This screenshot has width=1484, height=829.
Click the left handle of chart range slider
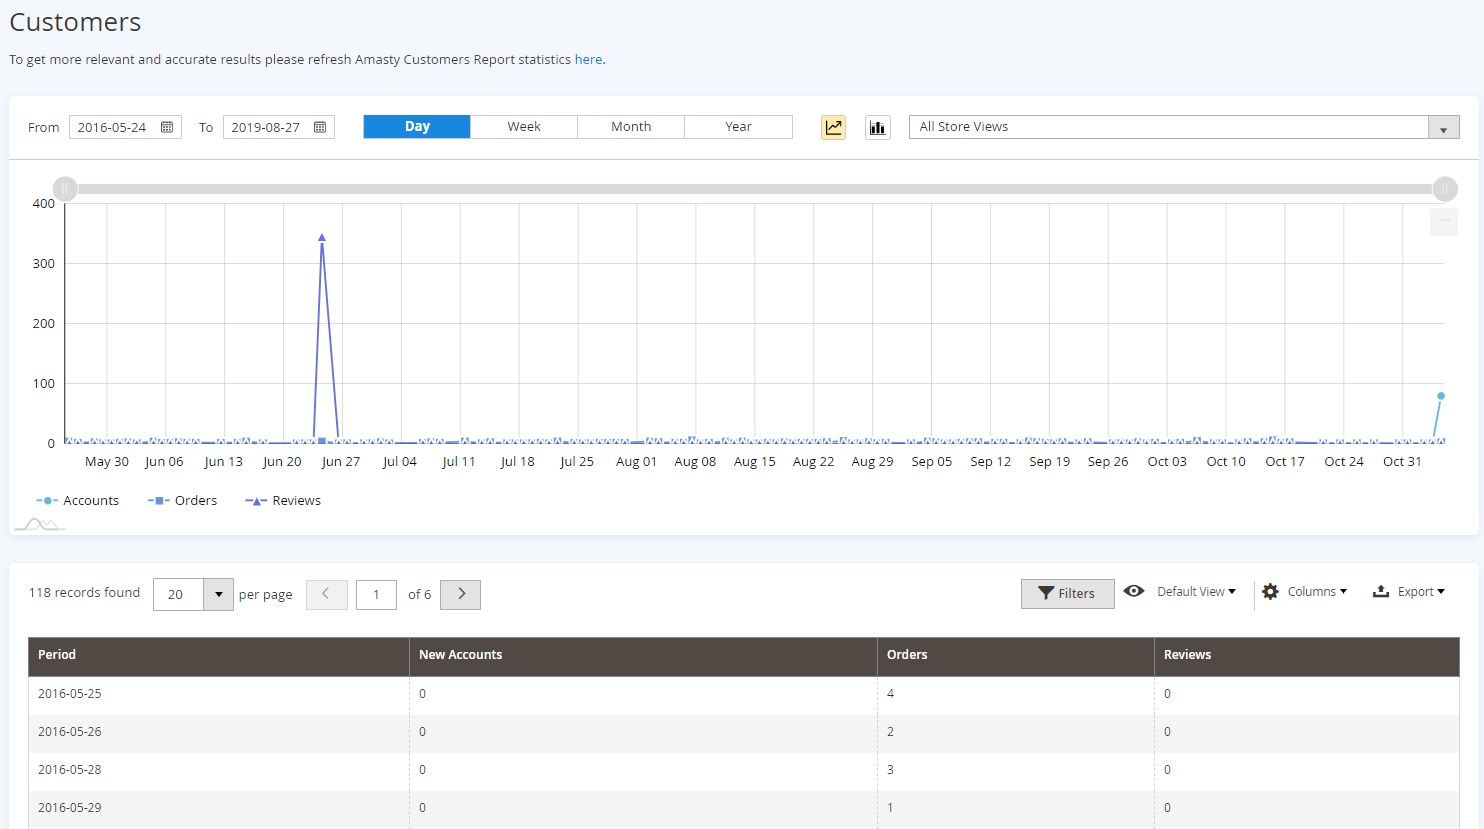[x=65, y=189]
